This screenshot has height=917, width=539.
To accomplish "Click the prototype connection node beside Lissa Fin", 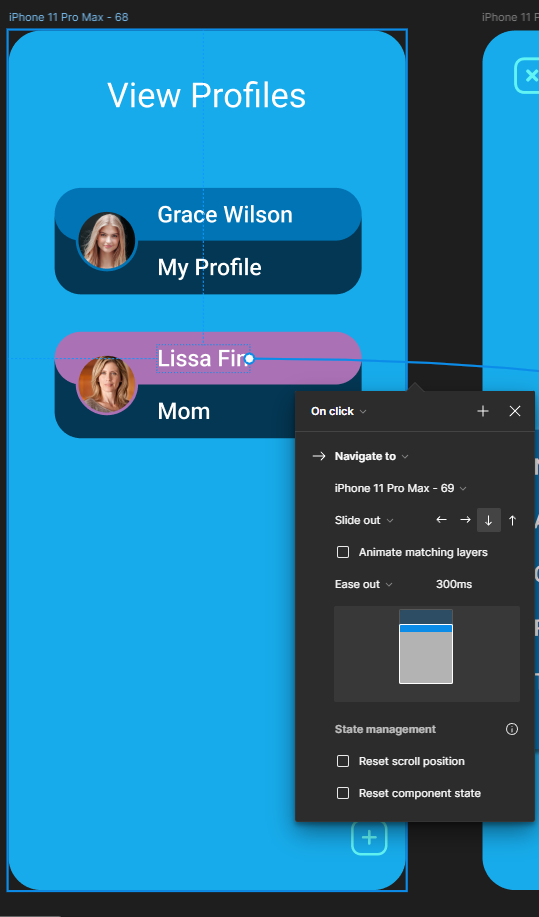I will pyautogui.click(x=249, y=358).
